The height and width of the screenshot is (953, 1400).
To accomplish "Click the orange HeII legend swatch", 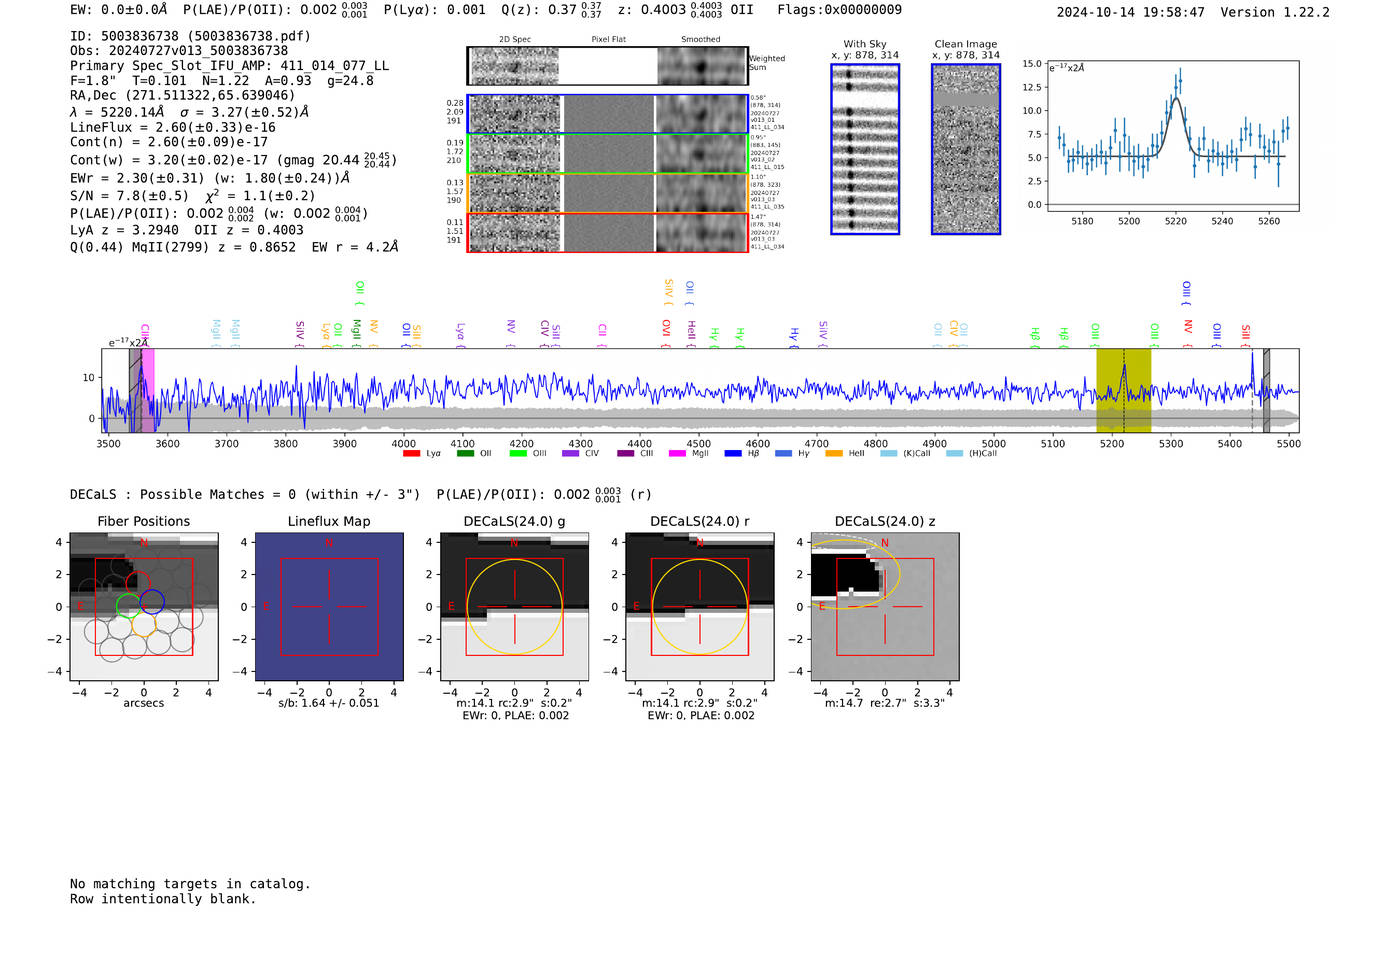I will pos(834,454).
